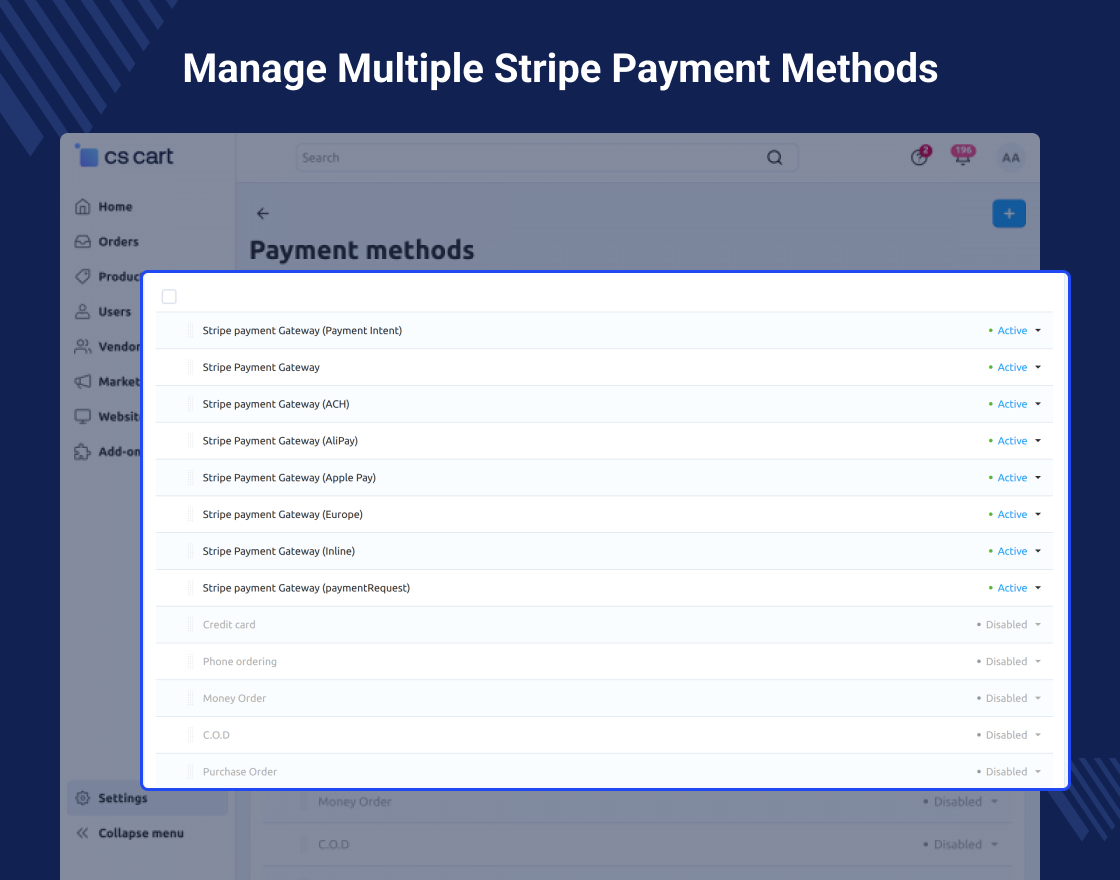Image resolution: width=1120 pixels, height=880 pixels.
Task: Open Stripe Payment Gateway (Apple Pay) method
Action: 289,477
